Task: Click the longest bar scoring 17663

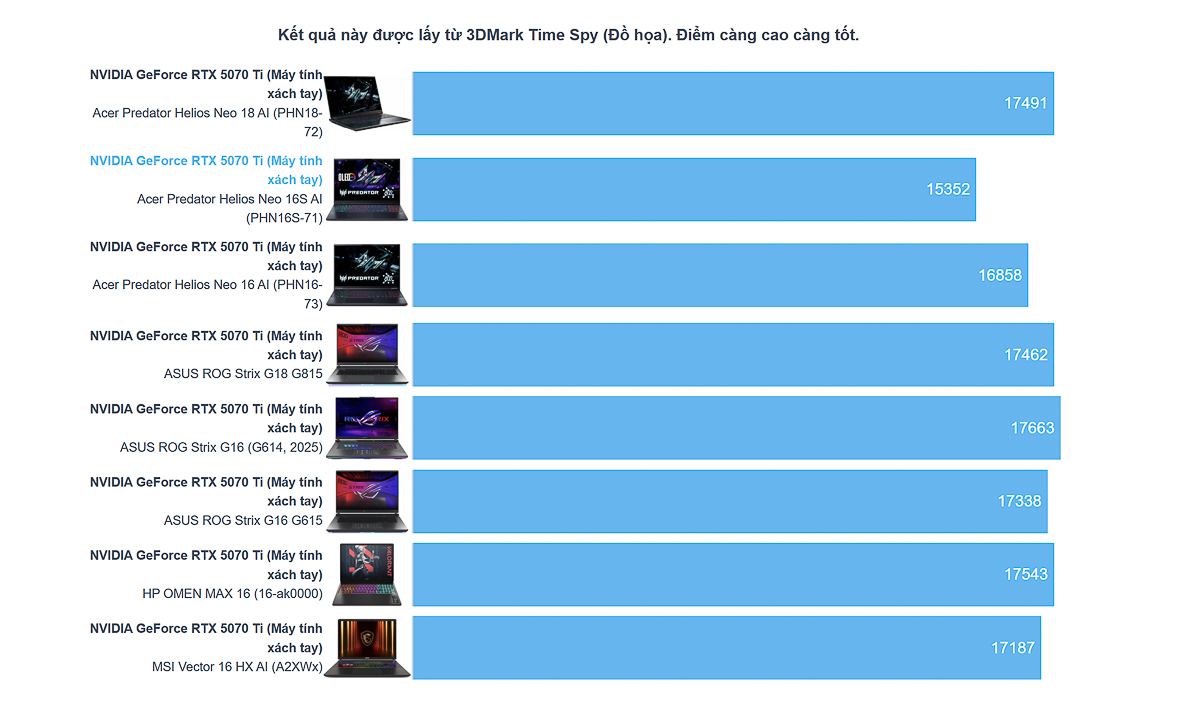Action: click(736, 428)
